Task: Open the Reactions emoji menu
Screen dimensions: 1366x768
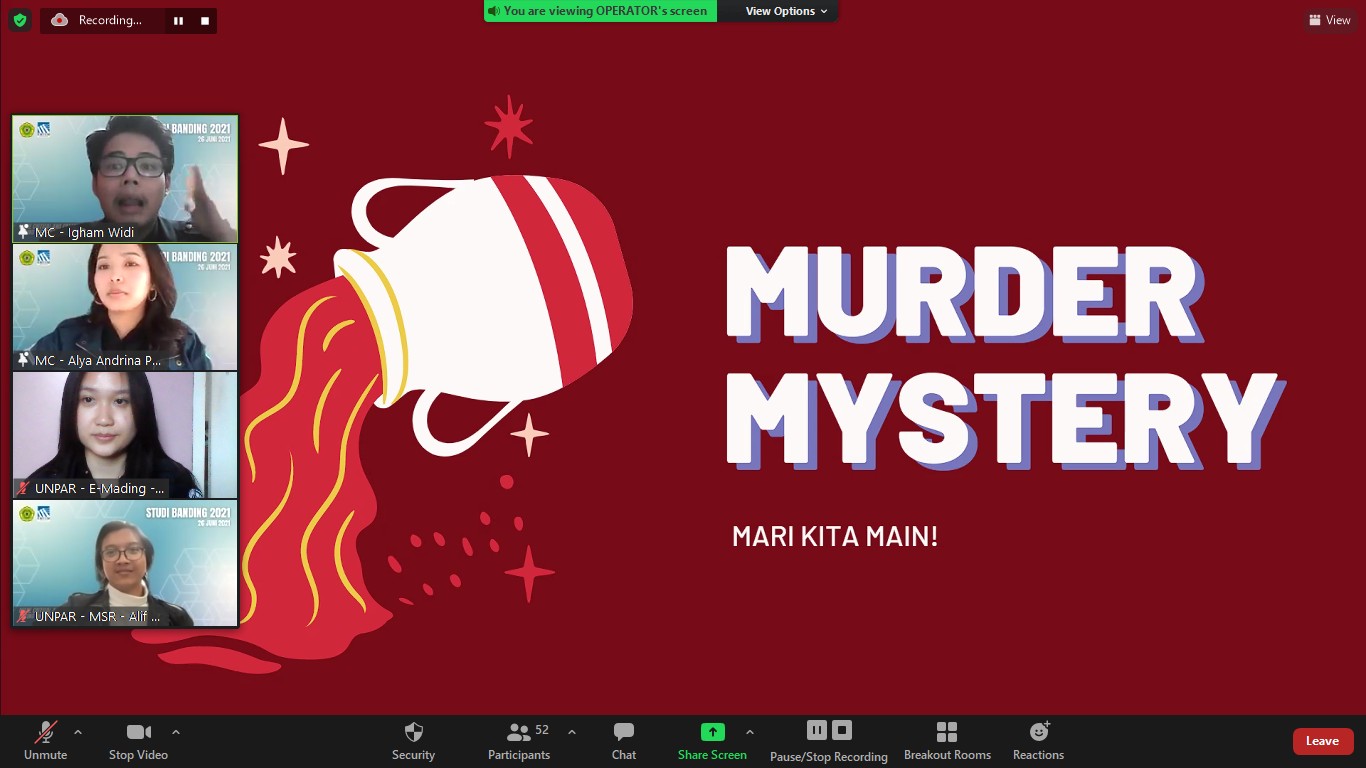Action: point(1038,741)
